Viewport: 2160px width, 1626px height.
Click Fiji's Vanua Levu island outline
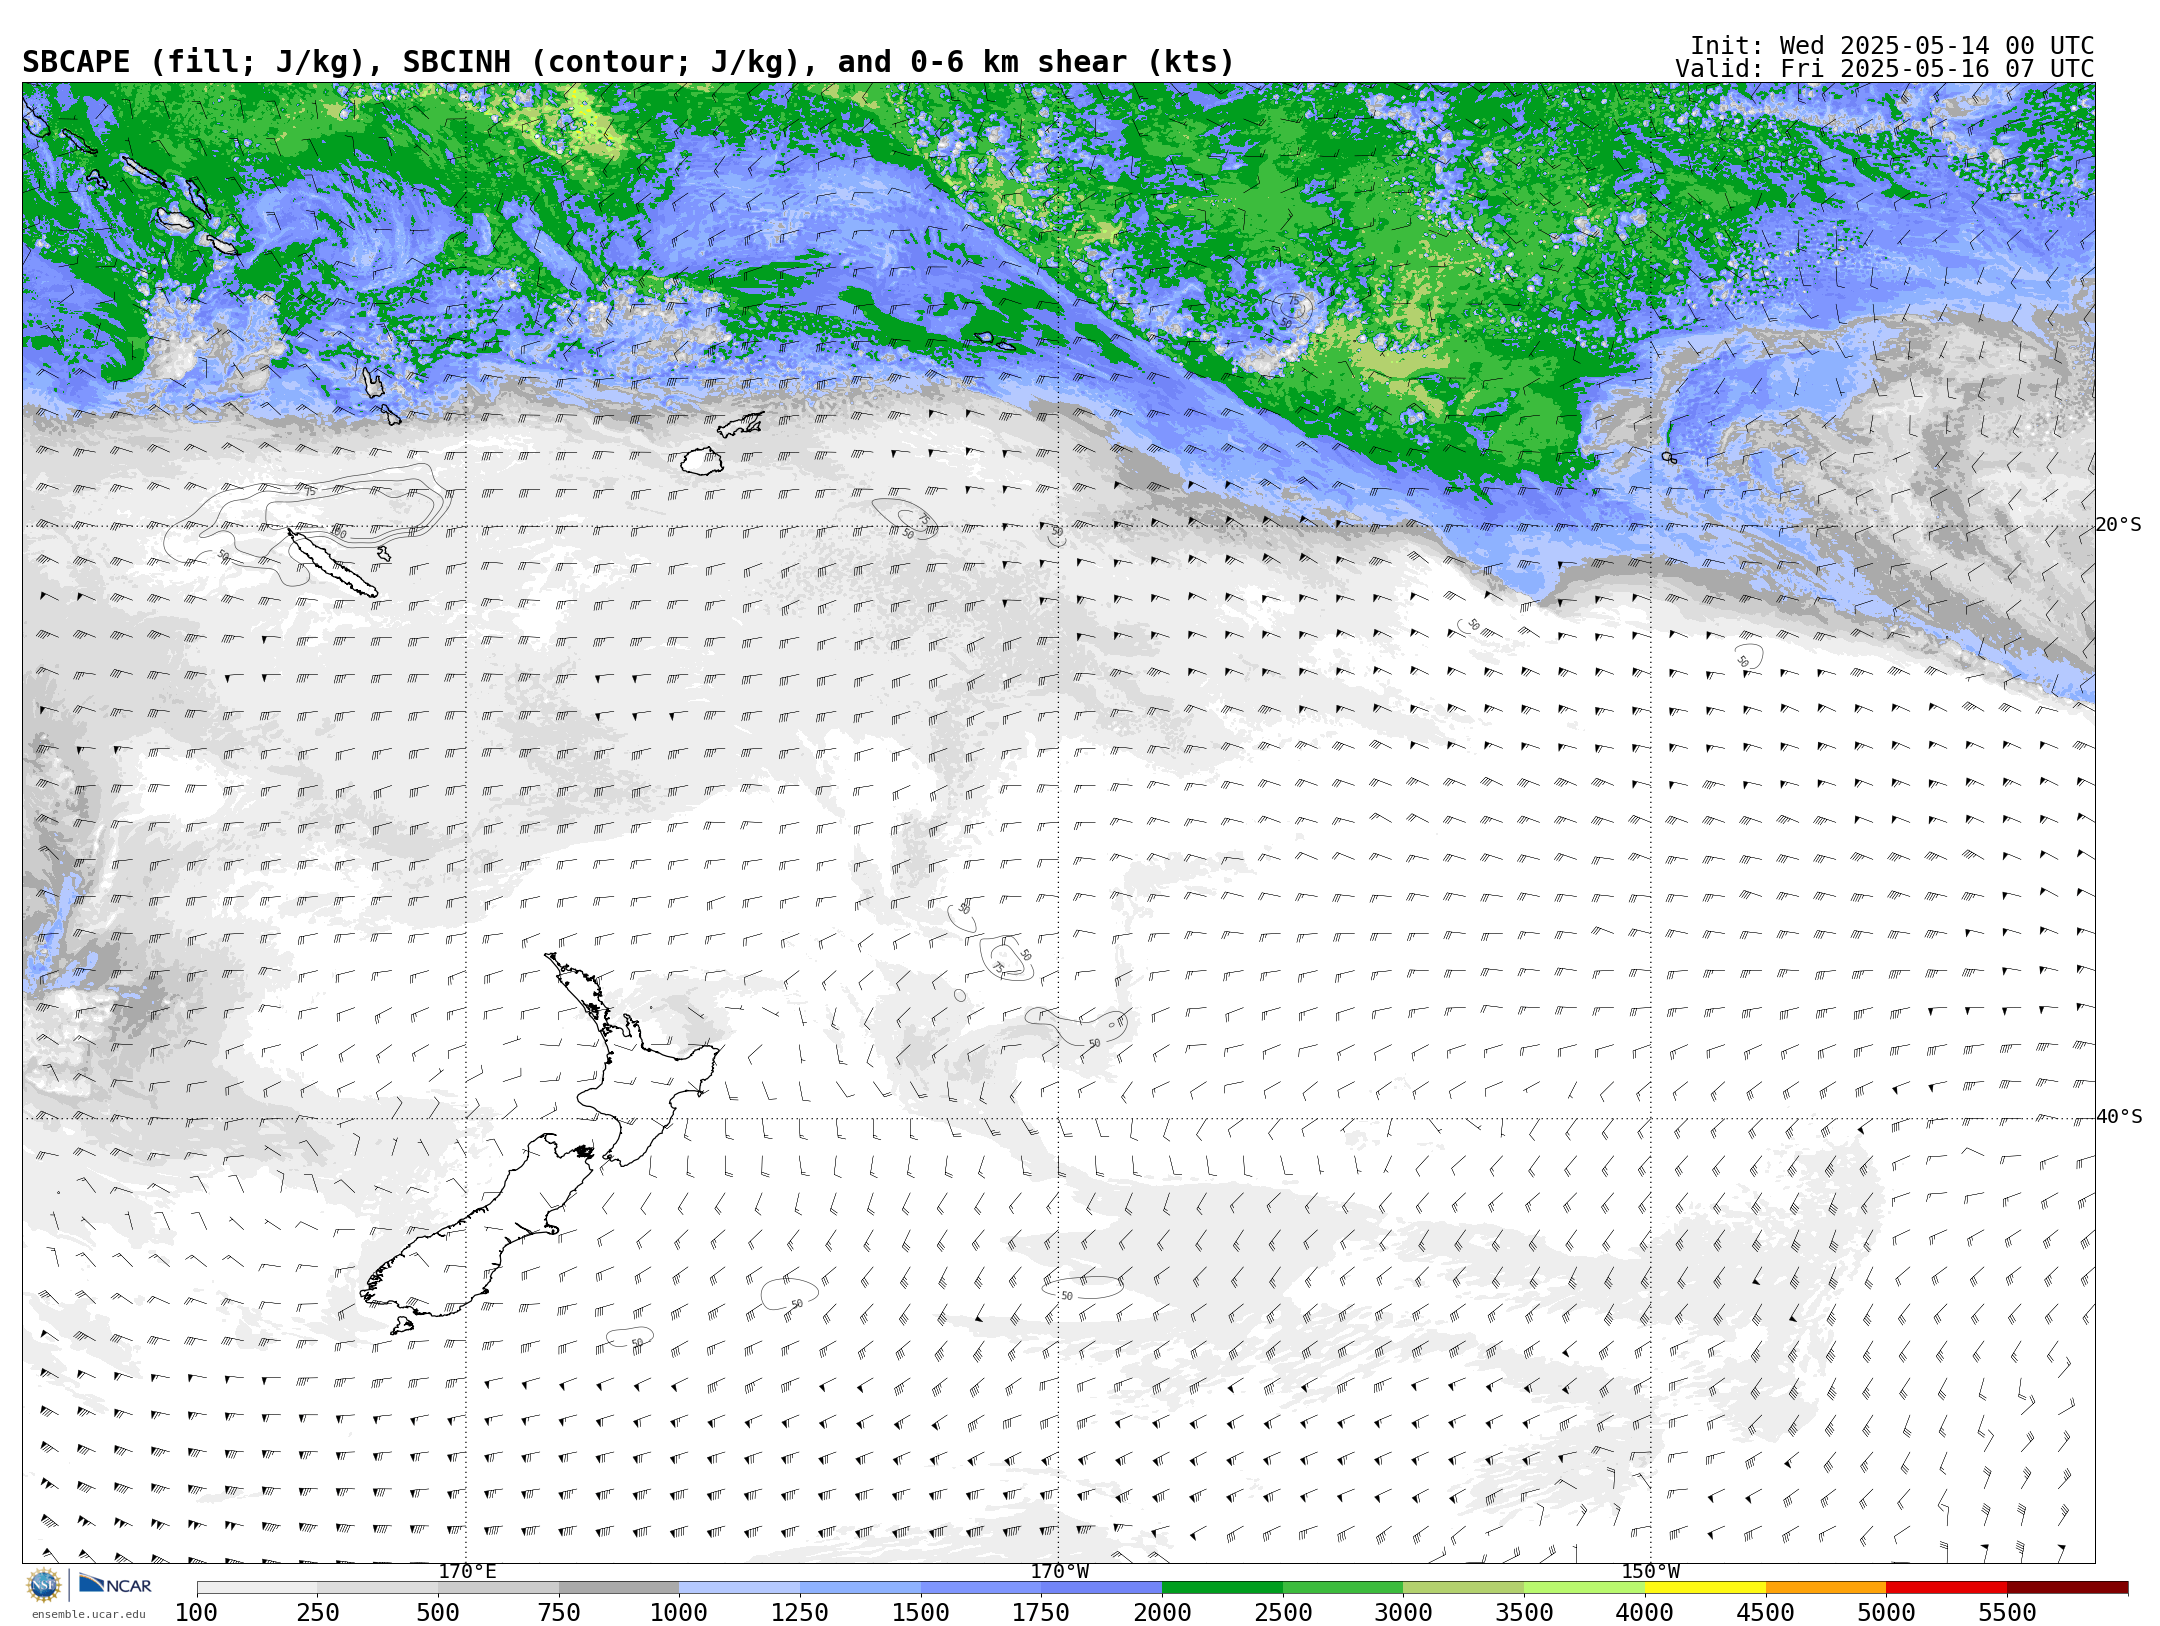click(740, 425)
